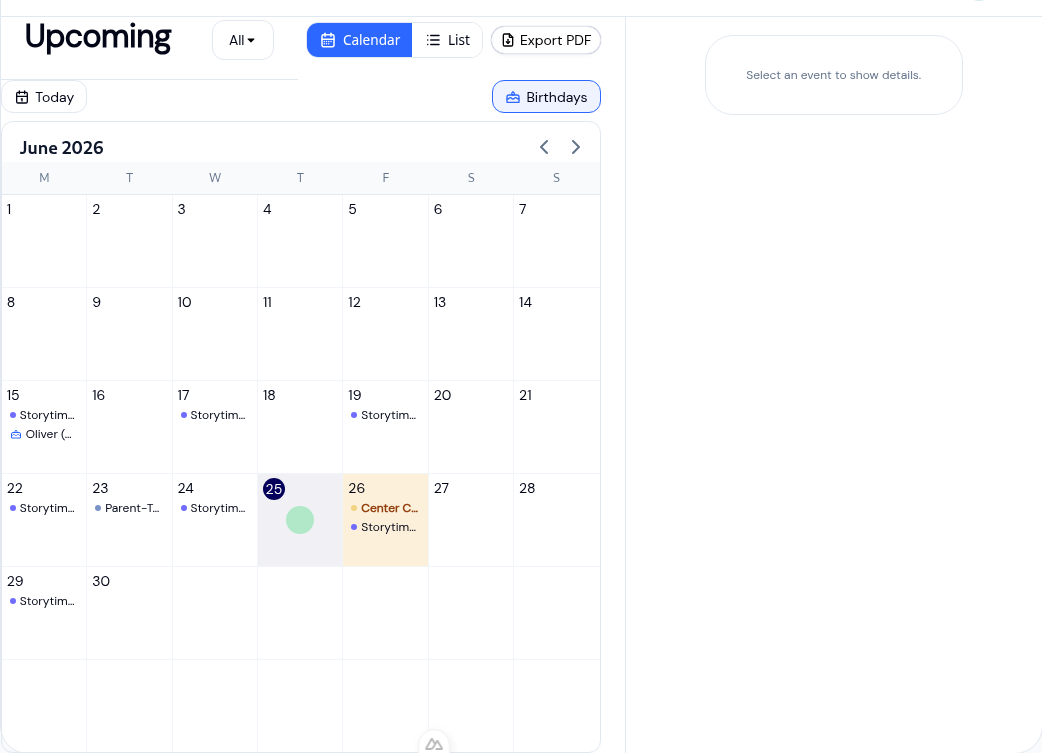The height and width of the screenshot is (754, 1042).
Task: Open Storytime event on June 24
Action: coord(214,508)
